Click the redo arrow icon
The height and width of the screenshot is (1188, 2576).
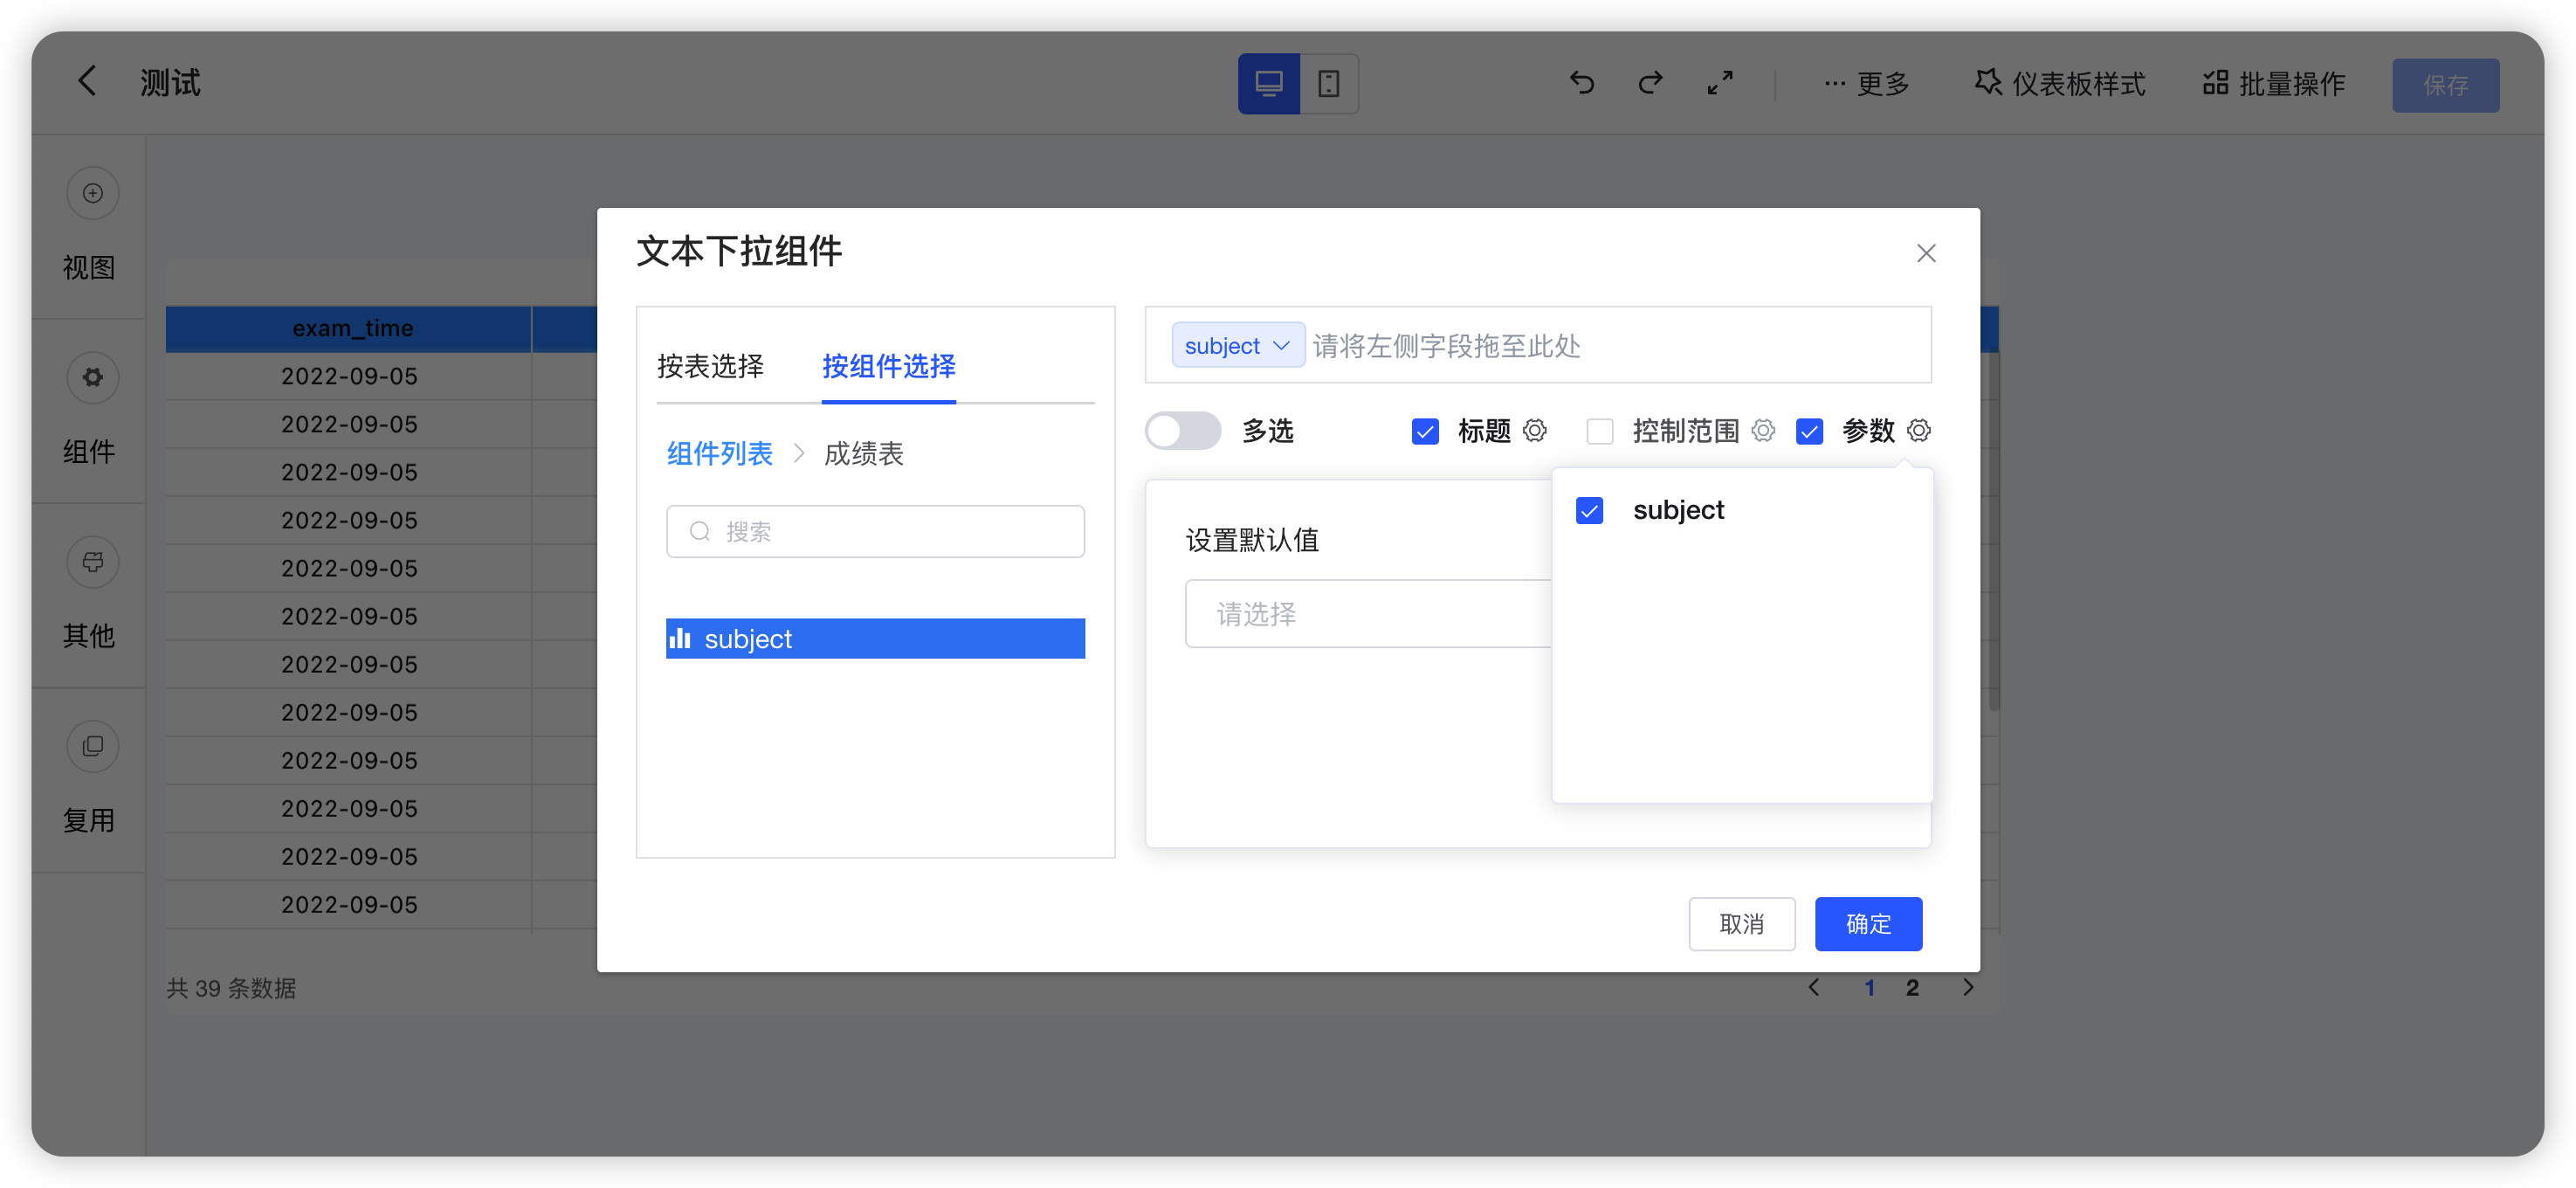coord(1651,82)
